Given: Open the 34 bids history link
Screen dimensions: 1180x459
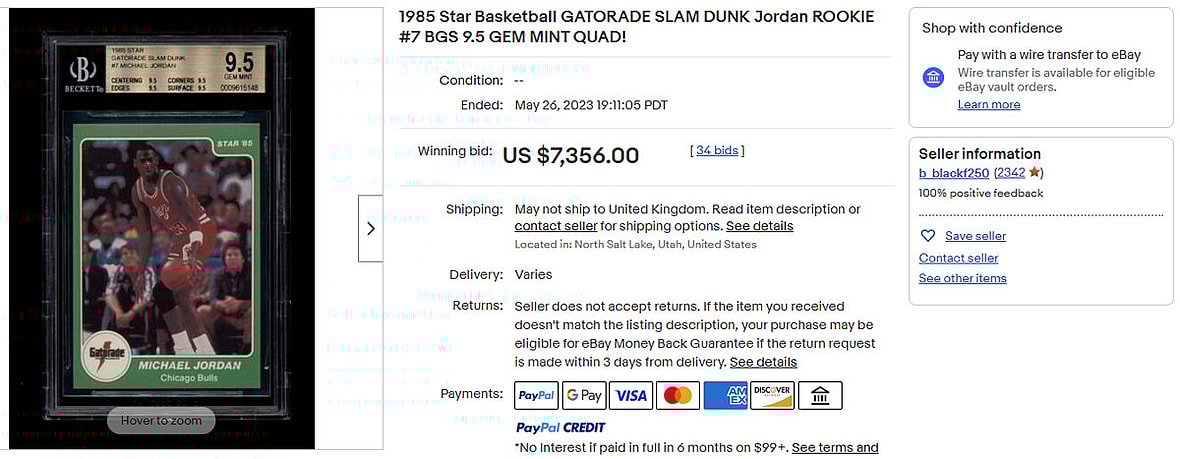Looking at the screenshot, I should point(717,151).
